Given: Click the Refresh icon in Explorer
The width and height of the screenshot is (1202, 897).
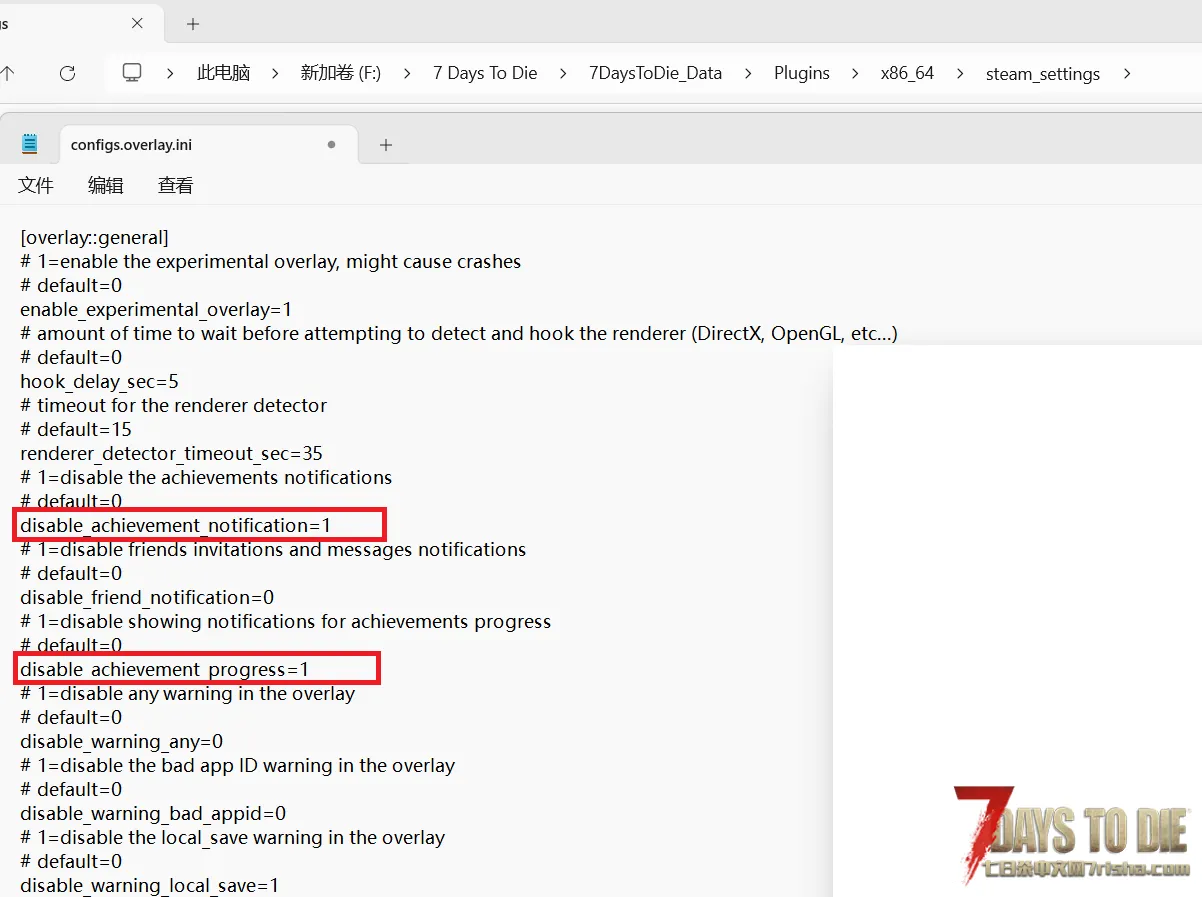Looking at the screenshot, I should pos(68,73).
